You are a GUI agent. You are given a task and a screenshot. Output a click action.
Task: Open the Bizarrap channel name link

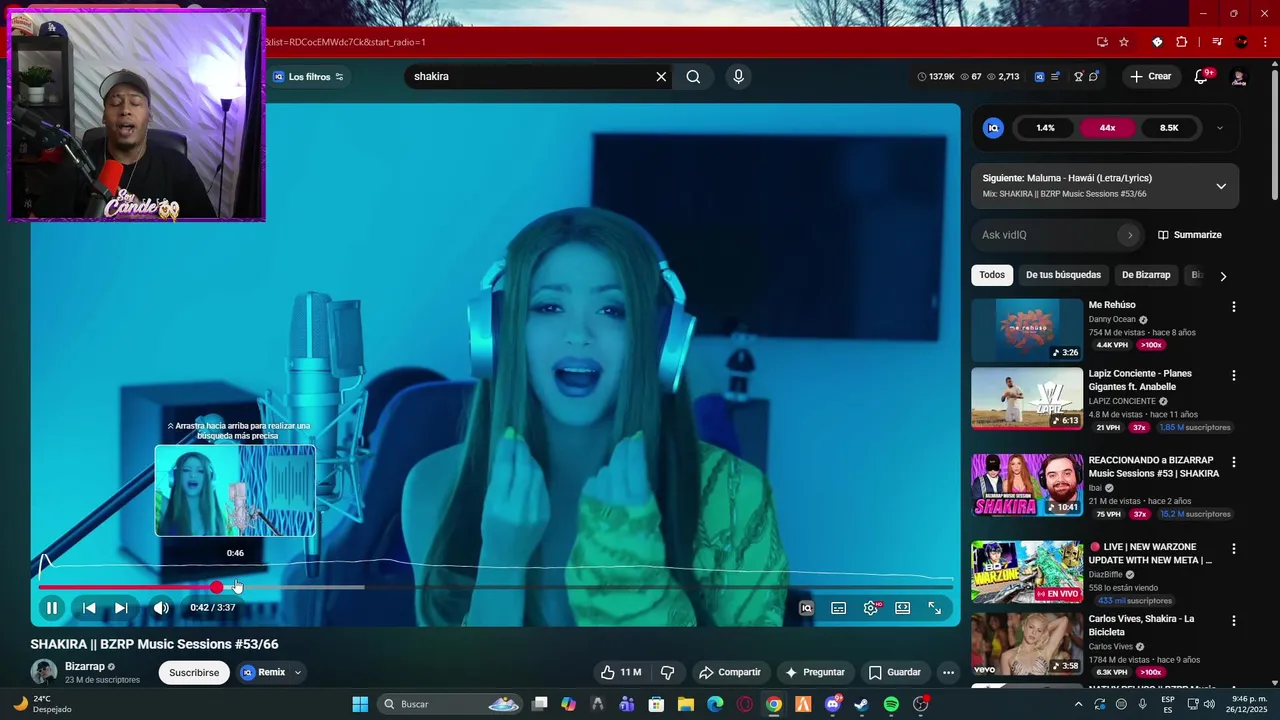click(85, 666)
